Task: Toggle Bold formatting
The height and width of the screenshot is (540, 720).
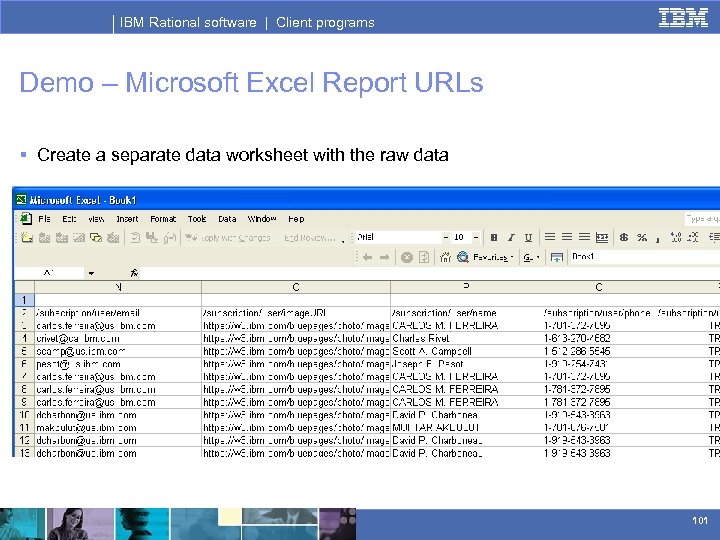Action: pyautogui.click(x=494, y=237)
